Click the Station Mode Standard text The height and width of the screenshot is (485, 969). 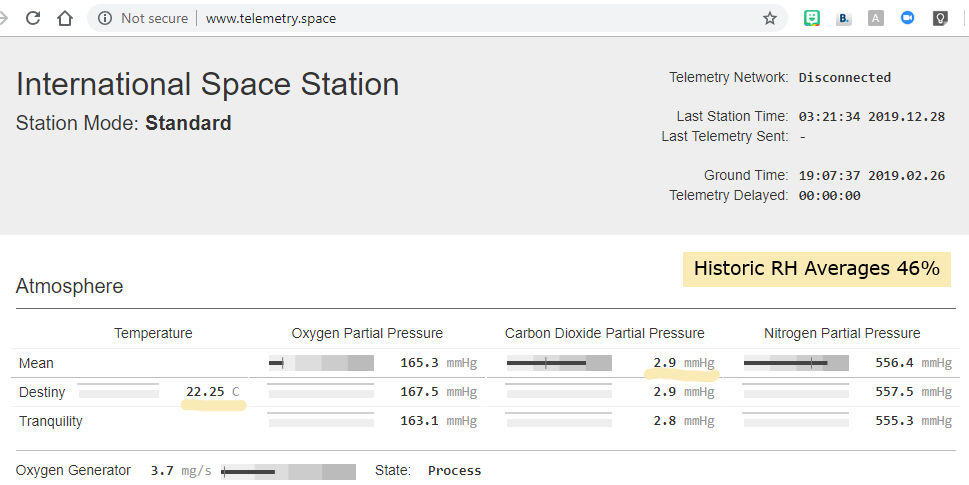124,123
